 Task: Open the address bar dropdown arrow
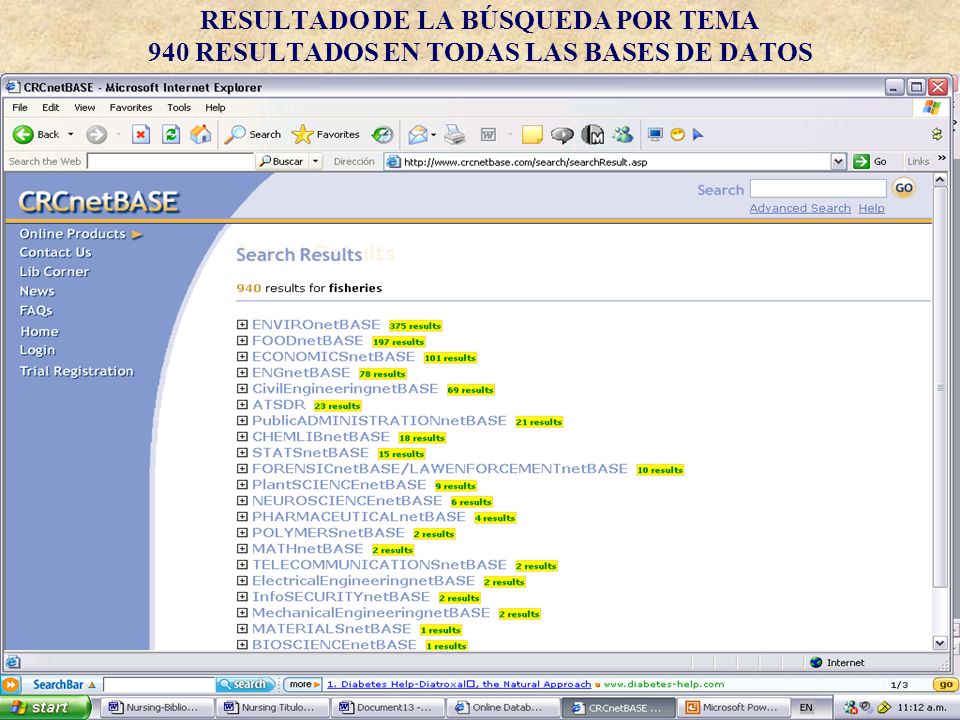(x=838, y=161)
